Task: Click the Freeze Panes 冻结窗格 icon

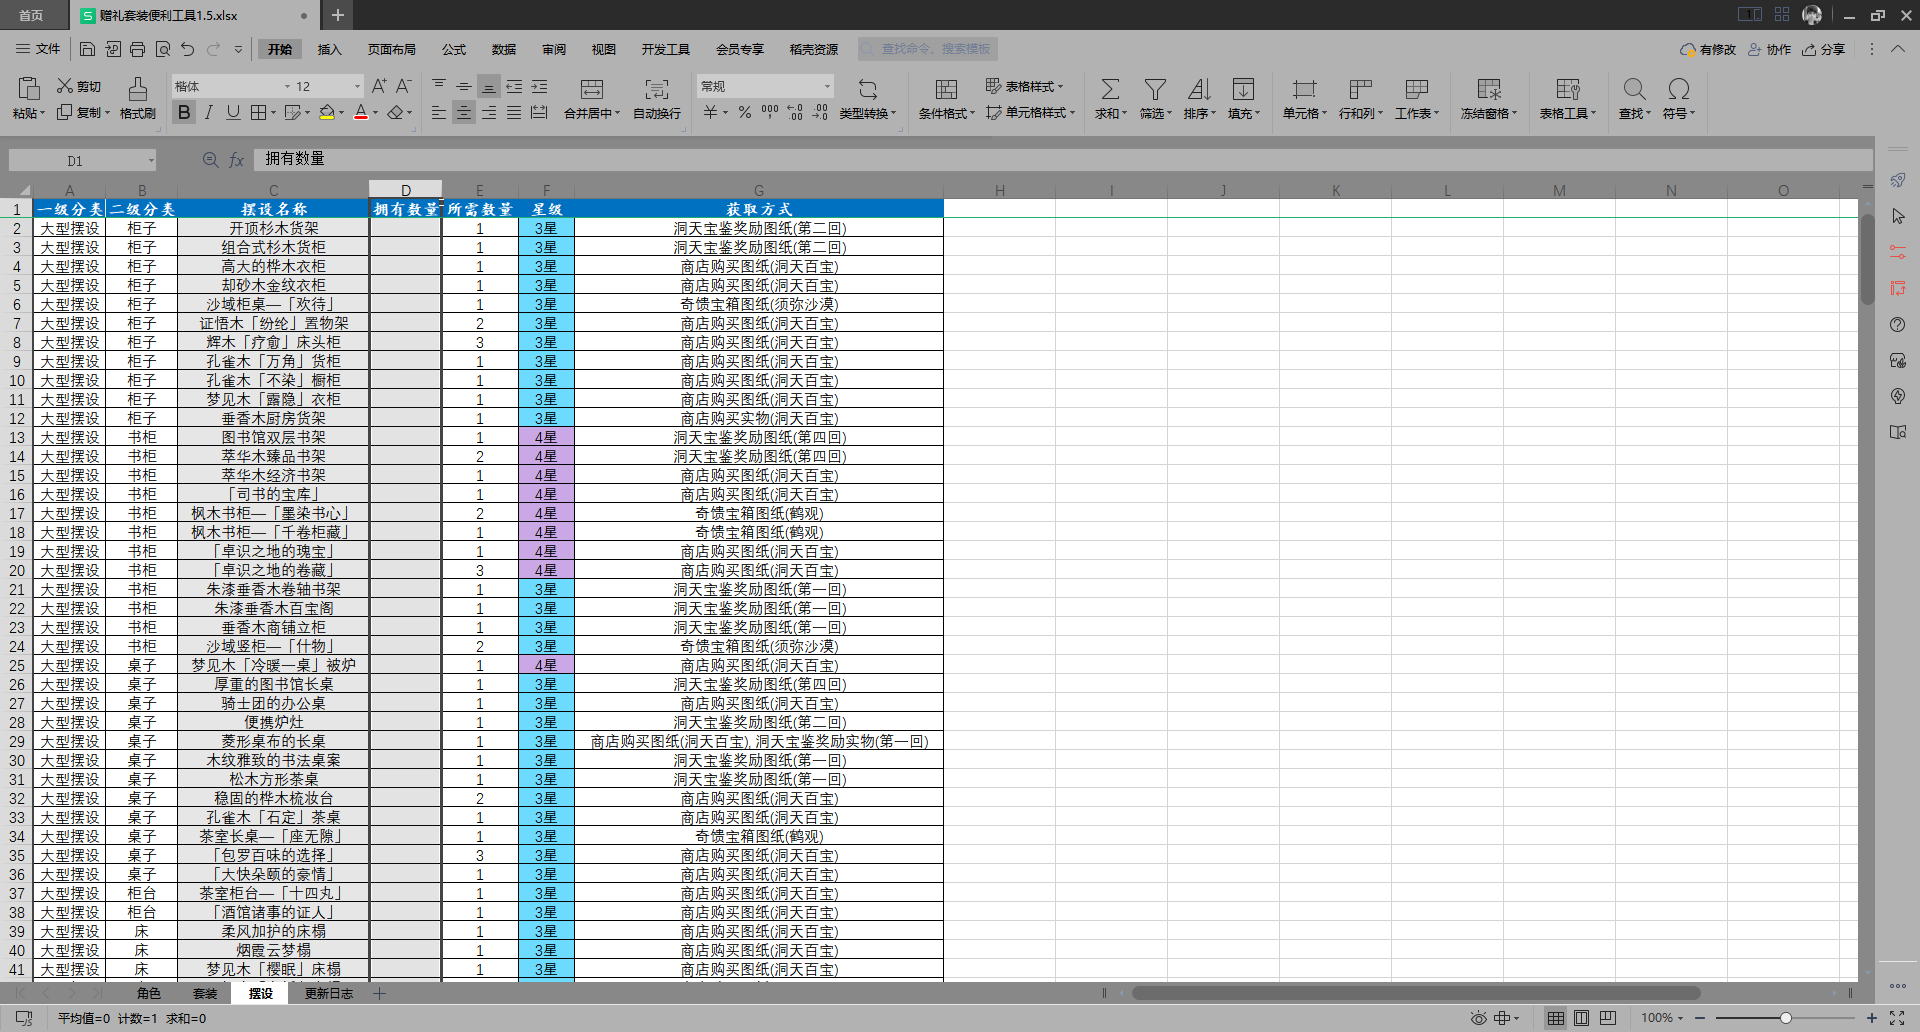Action: click(1489, 89)
